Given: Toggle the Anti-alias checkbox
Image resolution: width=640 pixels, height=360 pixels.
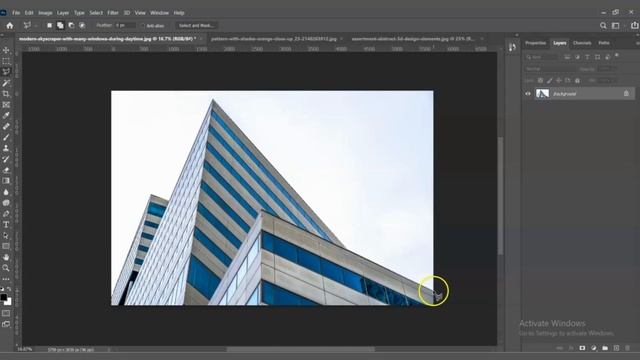Looking at the screenshot, I should pyautogui.click(x=142, y=26).
